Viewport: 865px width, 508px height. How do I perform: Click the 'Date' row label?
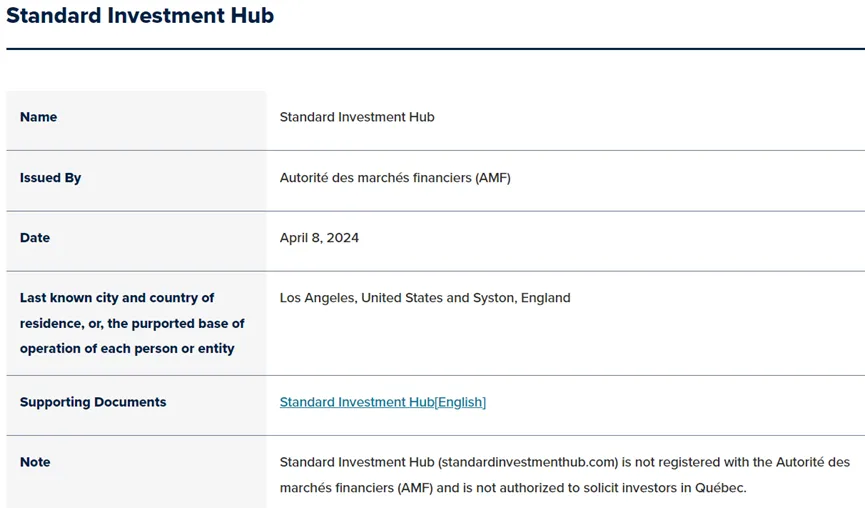[35, 238]
